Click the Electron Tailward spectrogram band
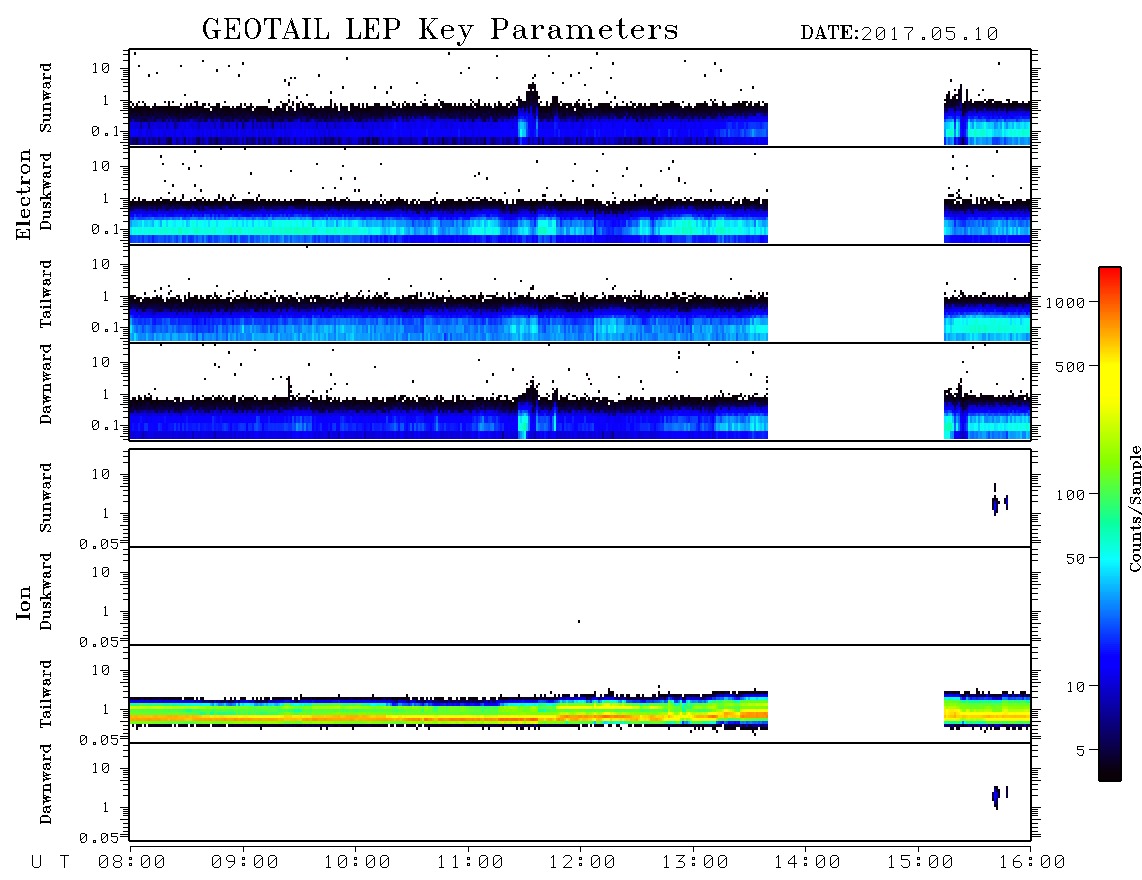Image resolution: width=1142 pixels, height=880 pixels. point(449,318)
